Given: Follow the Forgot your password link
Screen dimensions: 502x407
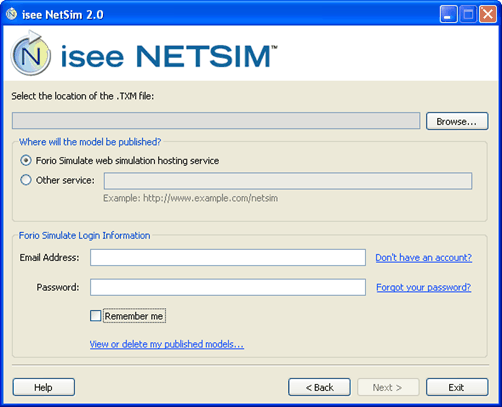Looking at the screenshot, I should (x=424, y=287).
